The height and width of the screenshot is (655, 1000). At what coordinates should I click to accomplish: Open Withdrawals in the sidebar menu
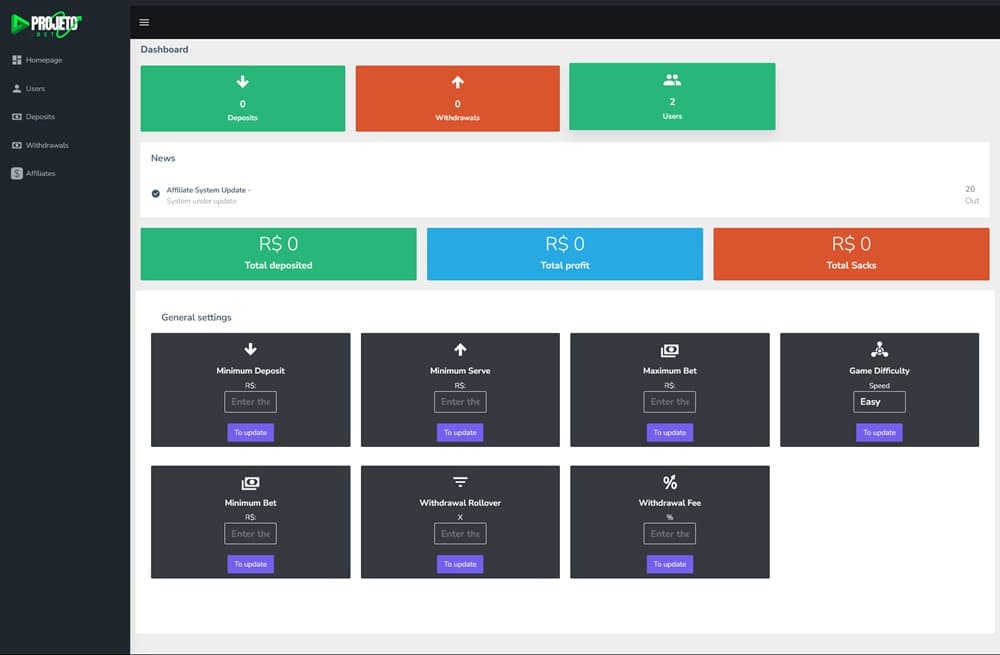46,145
